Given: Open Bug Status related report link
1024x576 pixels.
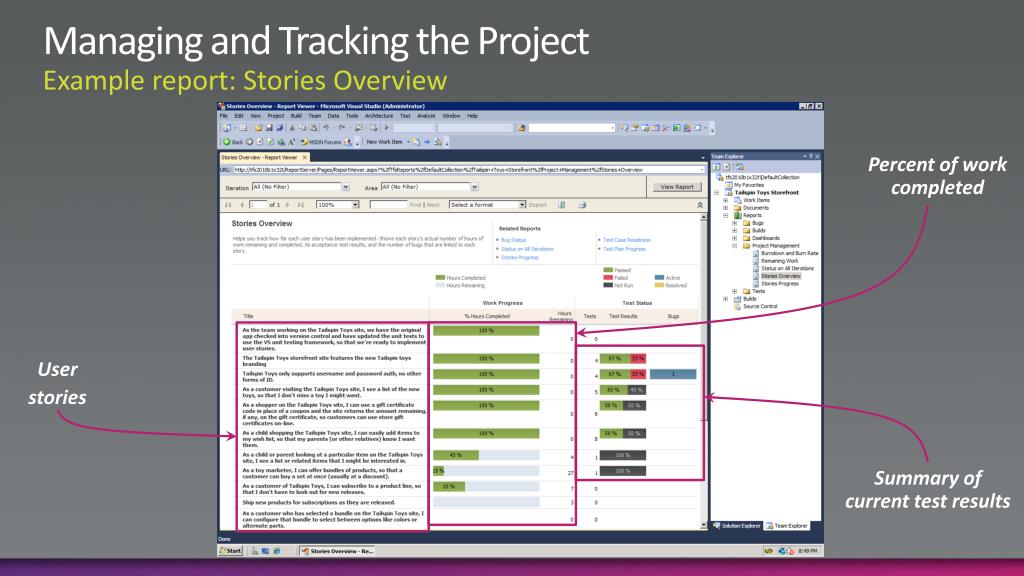Looking at the screenshot, I should pyautogui.click(x=513, y=240).
